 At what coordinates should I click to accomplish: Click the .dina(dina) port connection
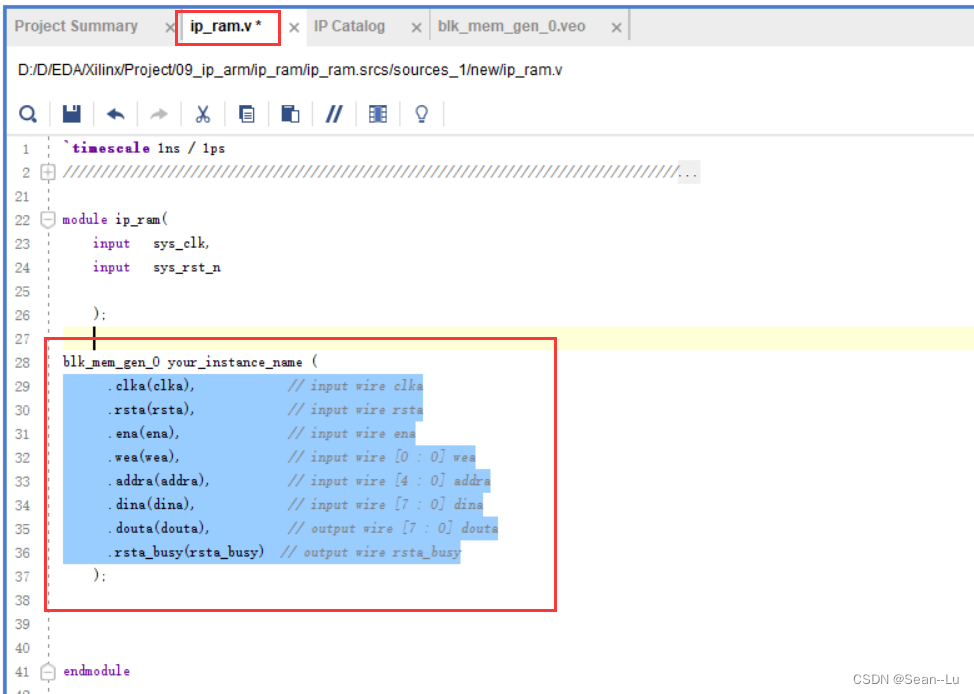[151, 504]
